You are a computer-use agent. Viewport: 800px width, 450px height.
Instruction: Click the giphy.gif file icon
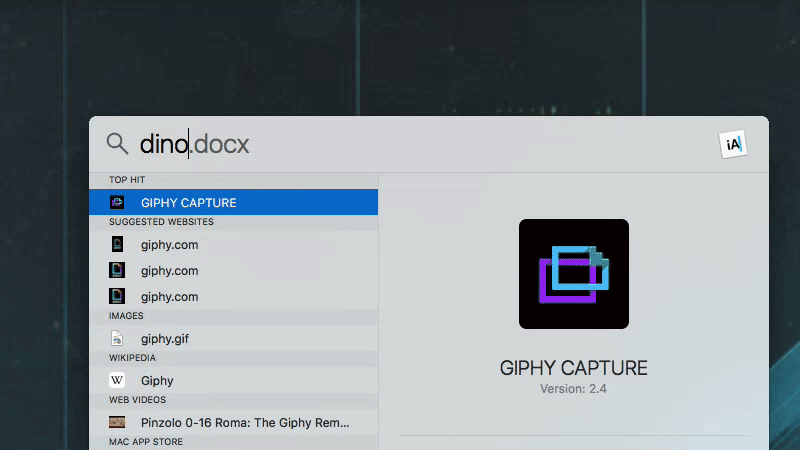pyautogui.click(x=117, y=338)
